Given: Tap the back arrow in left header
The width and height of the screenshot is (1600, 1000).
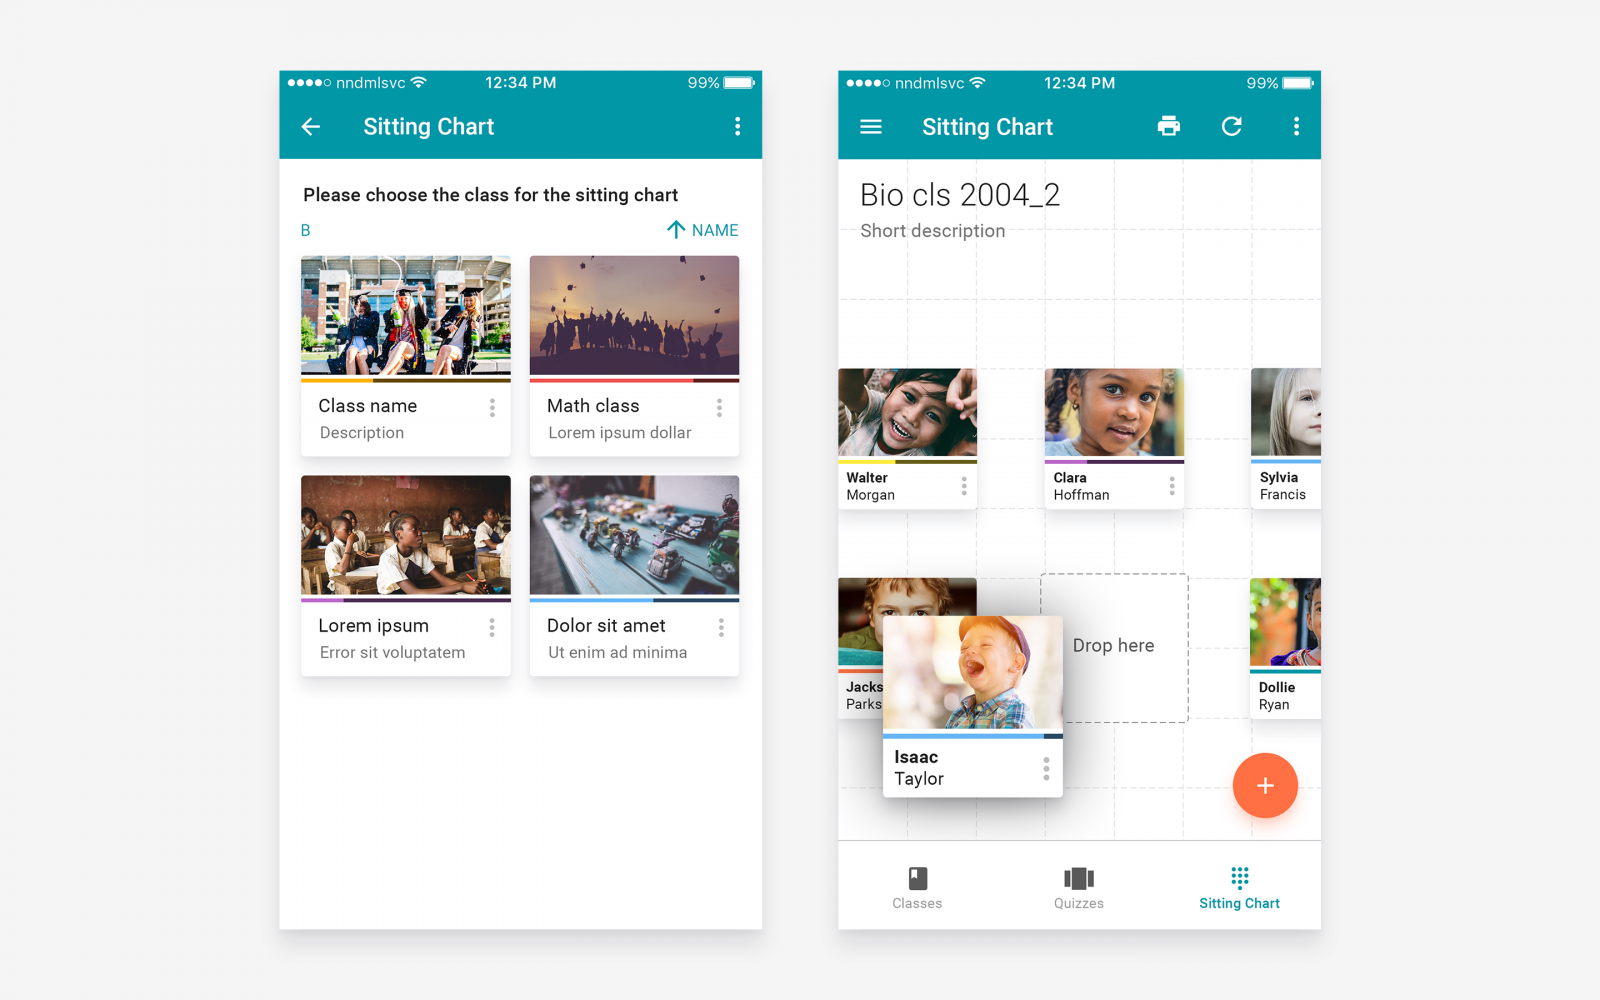Looking at the screenshot, I should pos(311,127).
